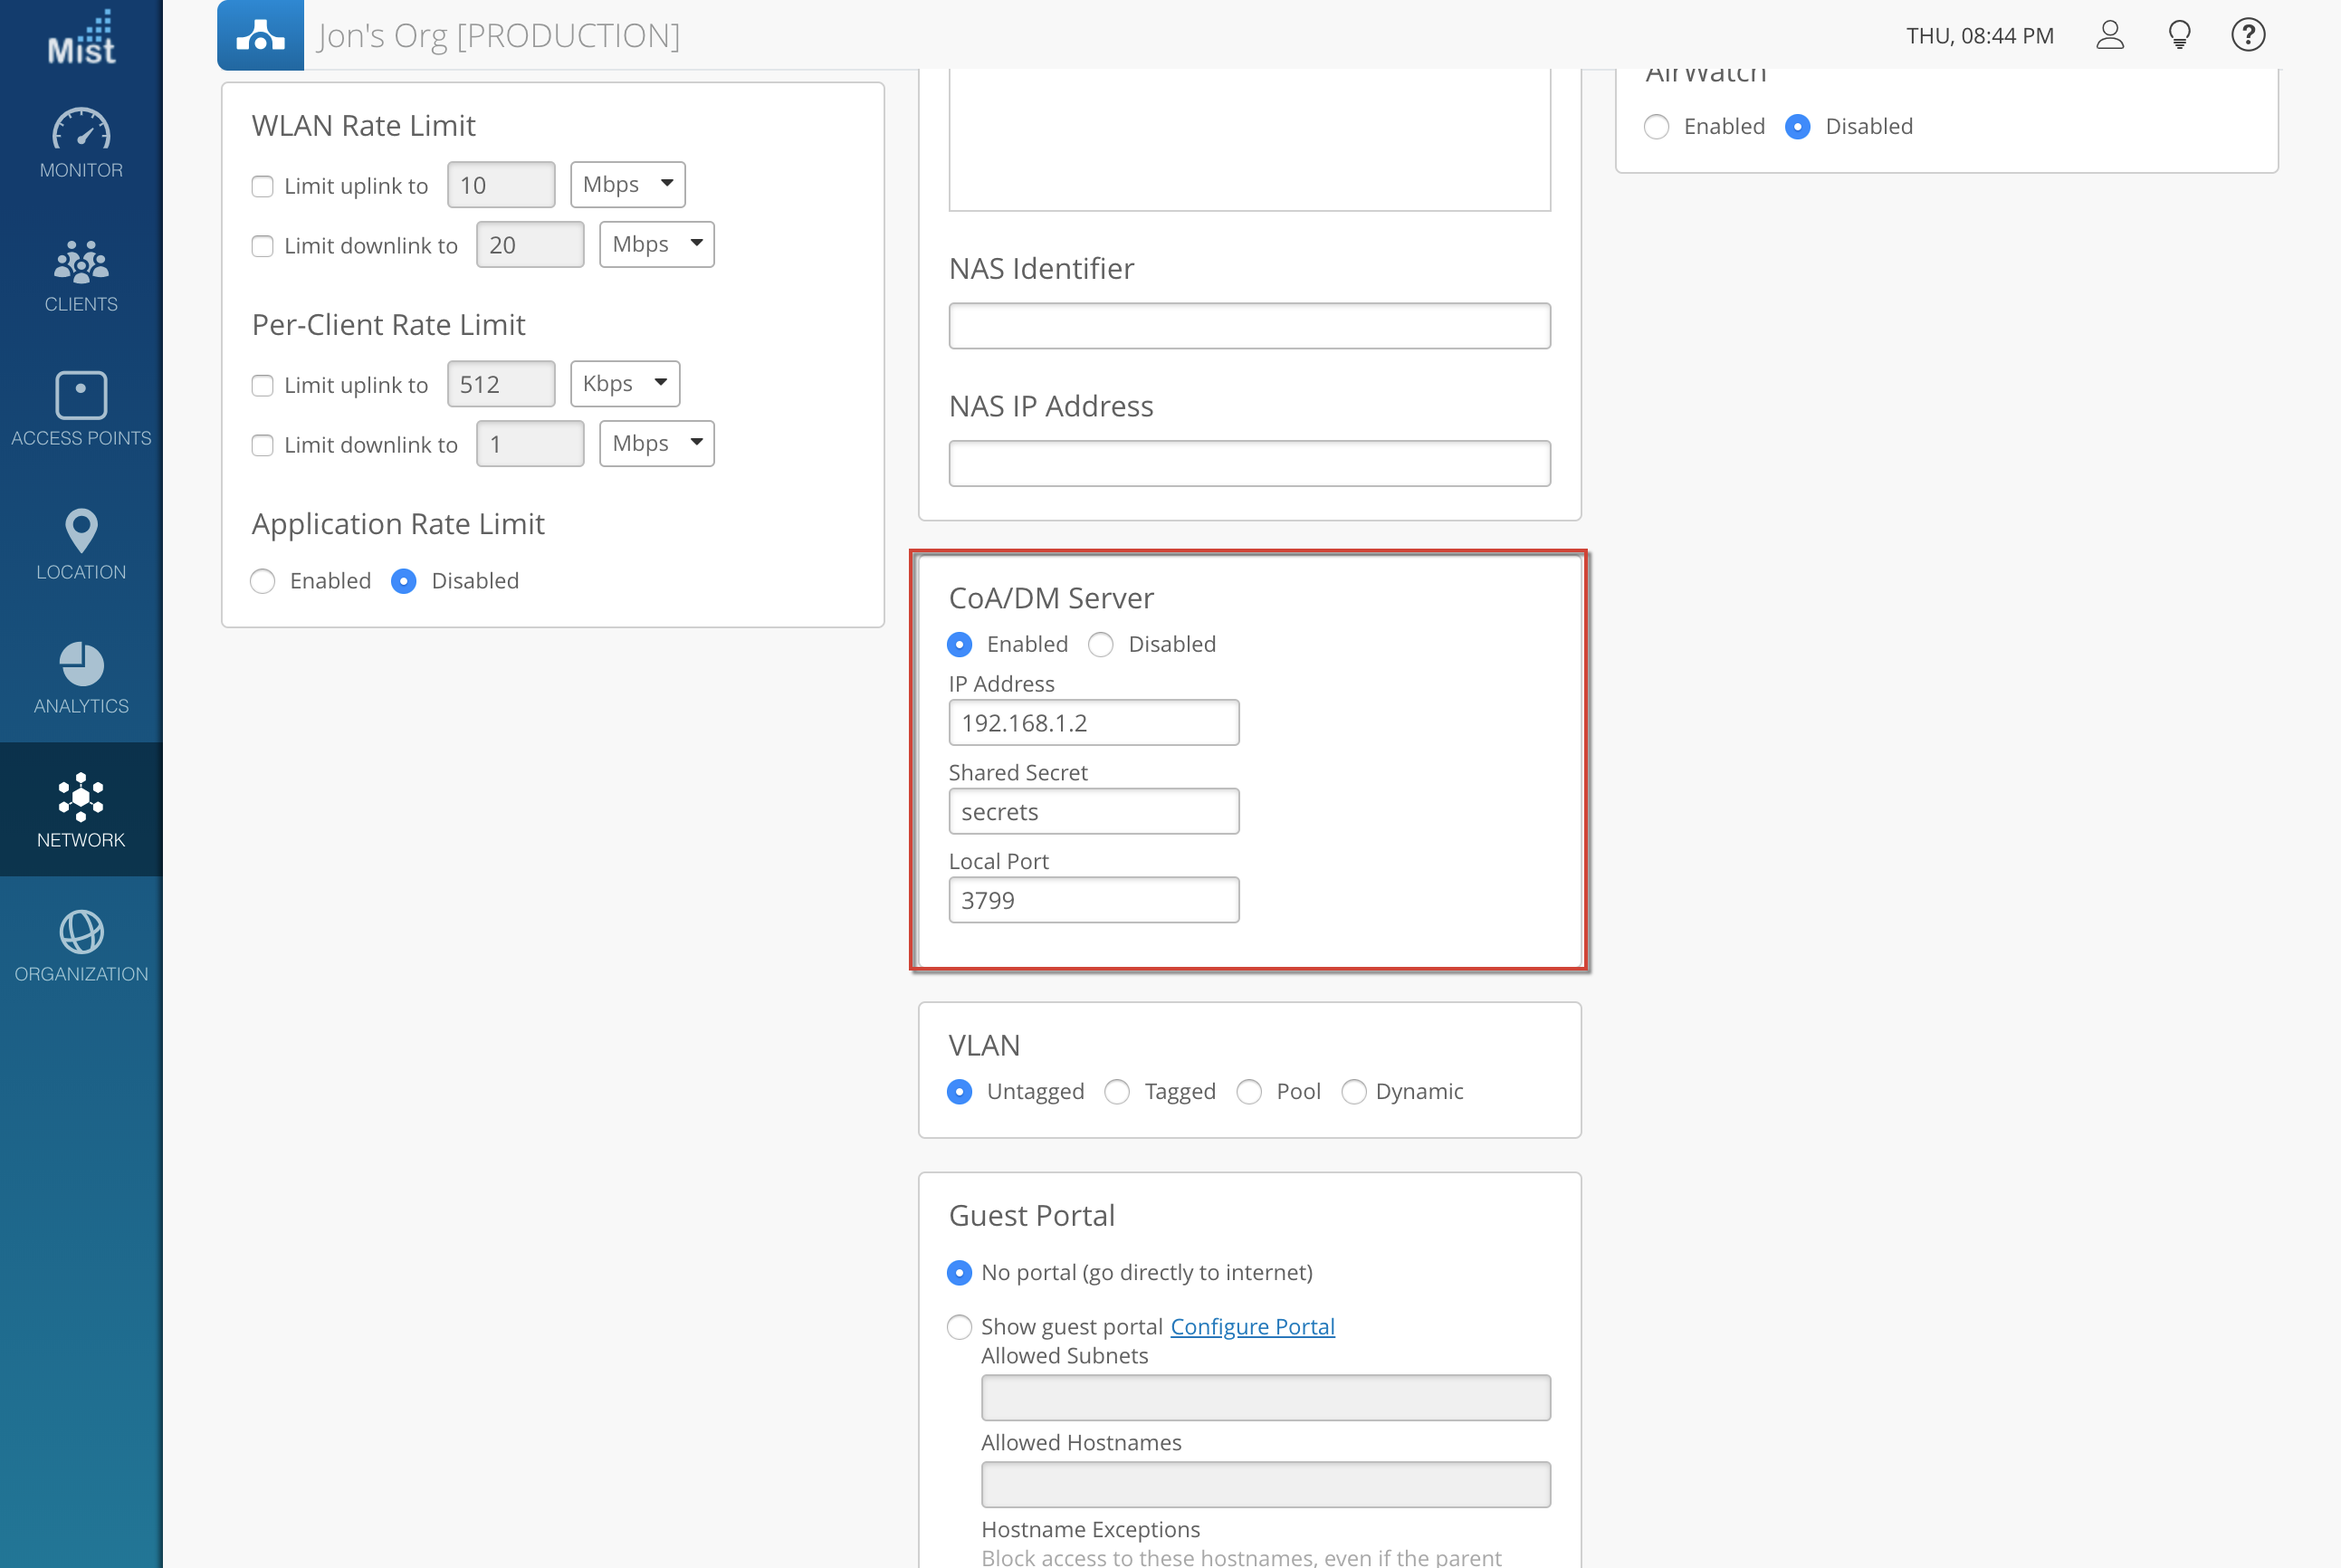
Task: Open the help question mark icon
Action: pyautogui.click(x=2247, y=35)
